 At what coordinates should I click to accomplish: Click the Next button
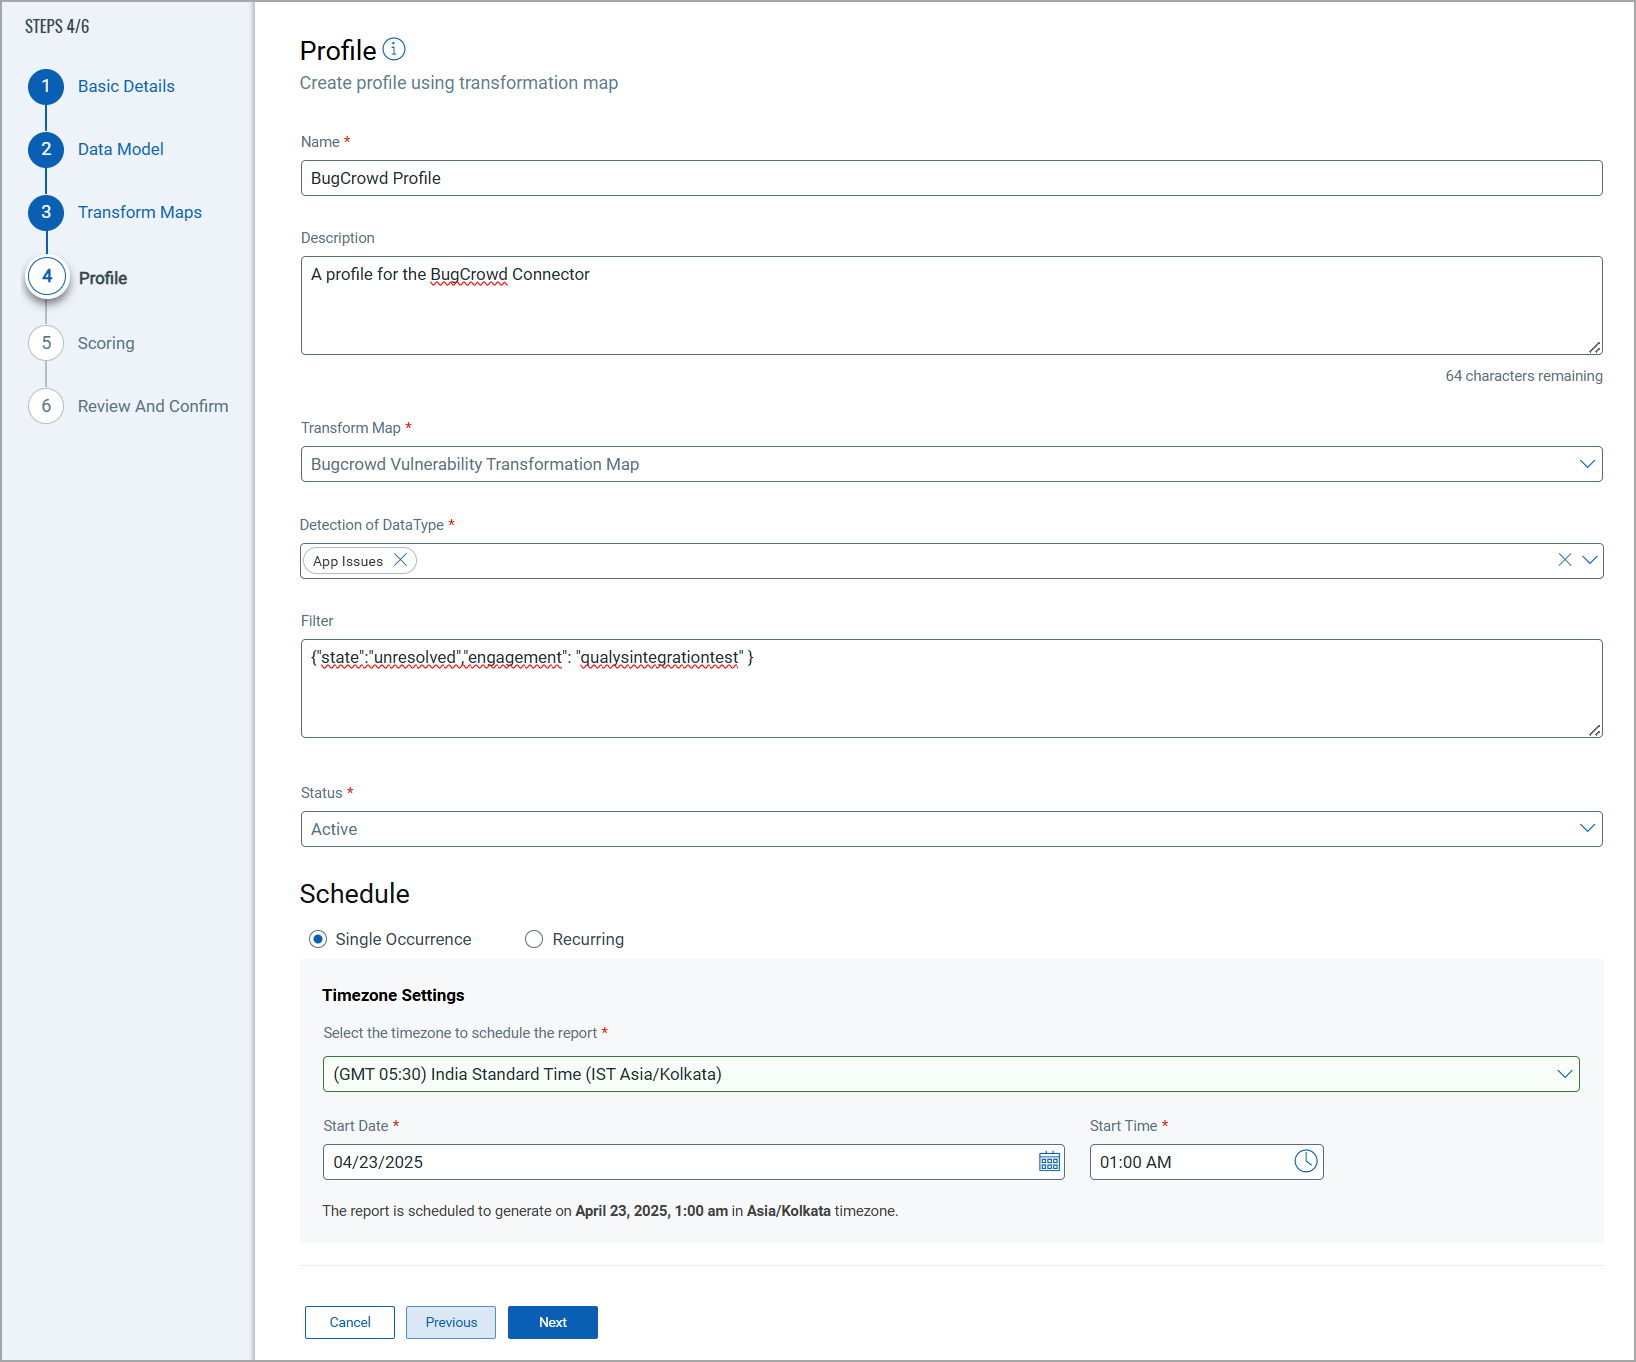point(552,1322)
